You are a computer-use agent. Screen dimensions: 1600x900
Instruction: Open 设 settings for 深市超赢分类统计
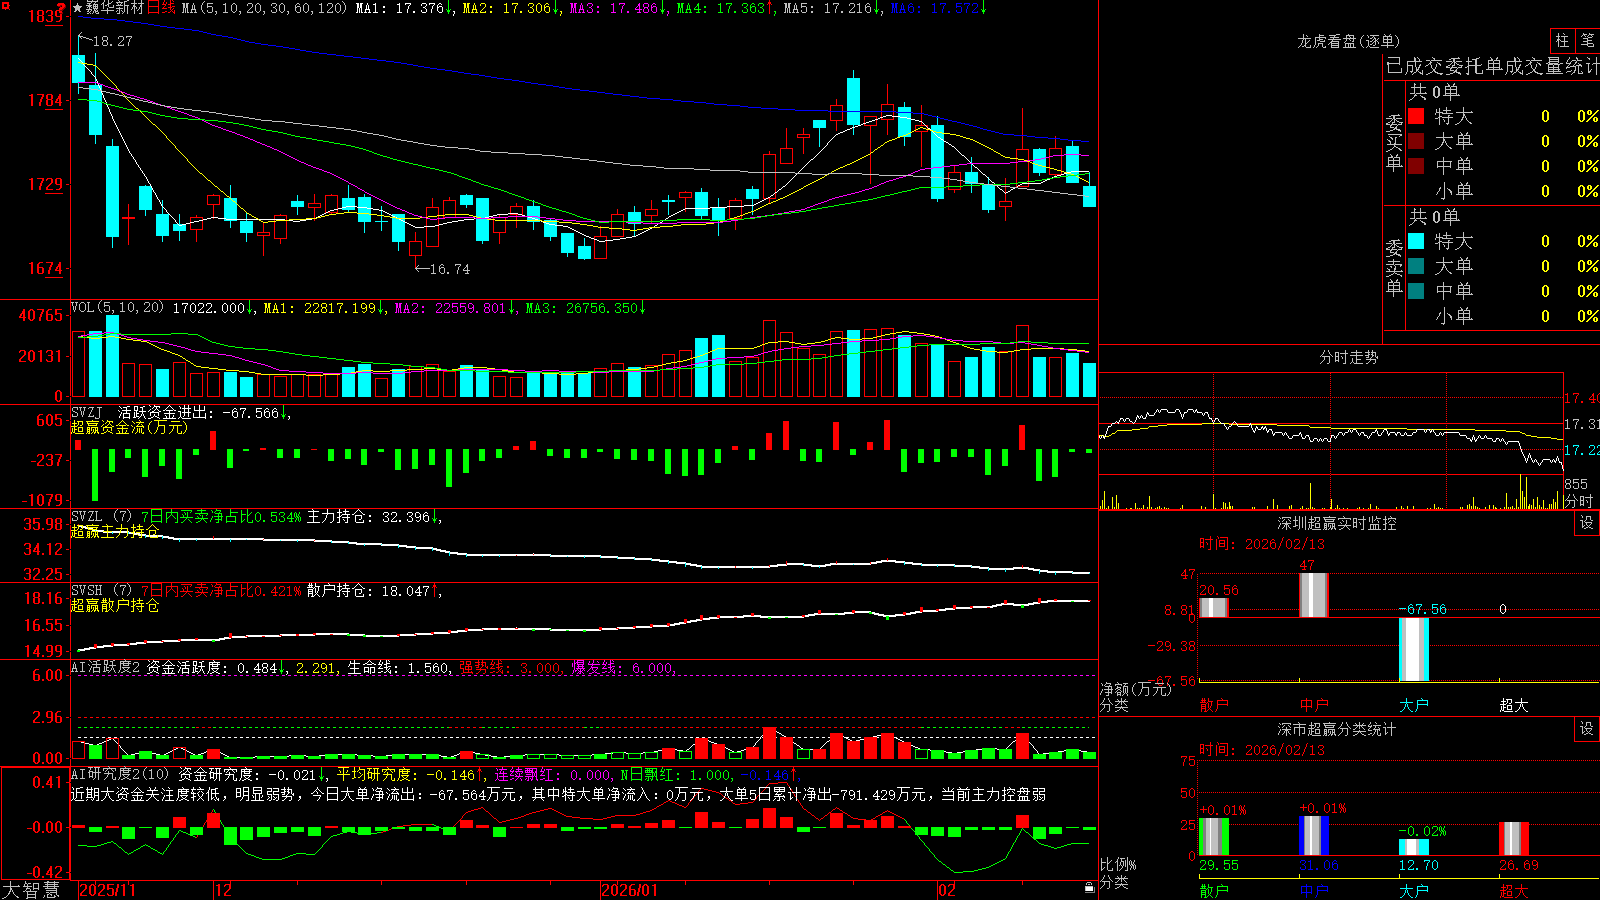coord(1586,729)
